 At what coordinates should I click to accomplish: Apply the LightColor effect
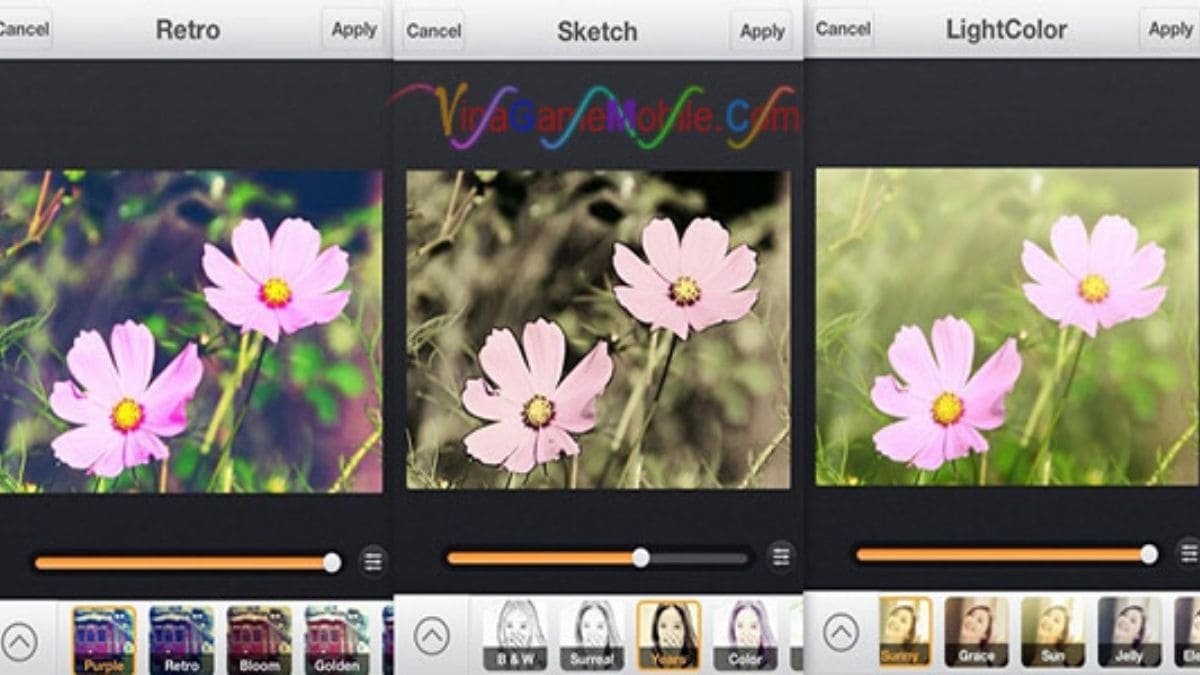(x=1169, y=29)
